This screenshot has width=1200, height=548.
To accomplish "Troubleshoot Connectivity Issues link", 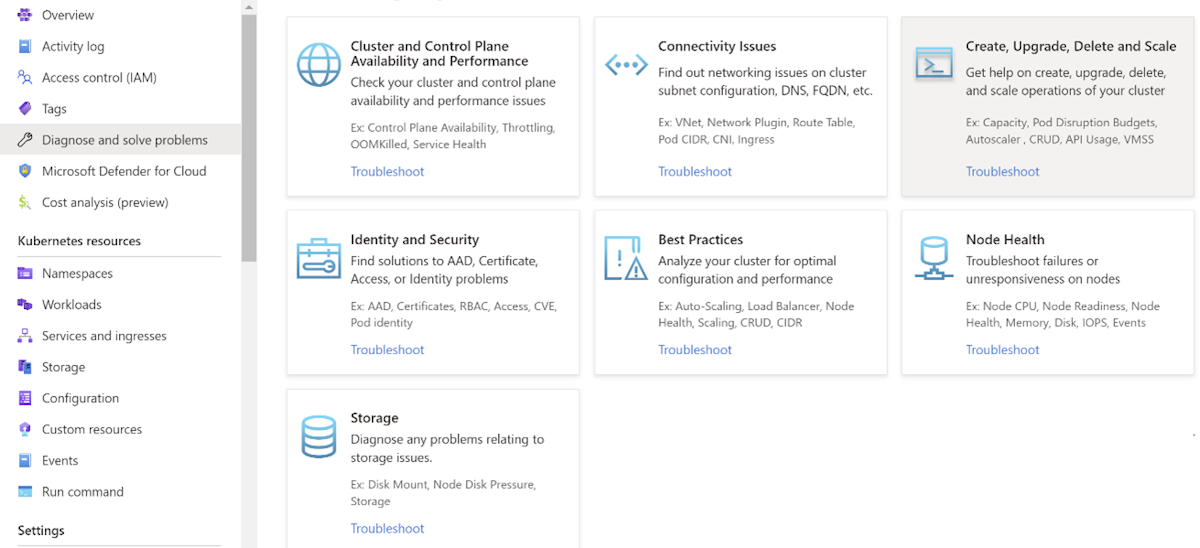I will [695, 172].
